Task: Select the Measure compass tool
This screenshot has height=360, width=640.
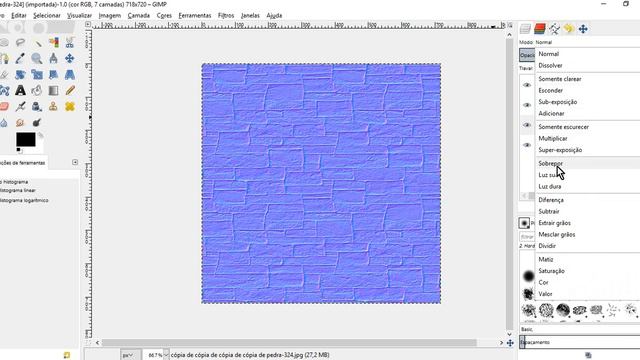Action: tap(53, 58)
